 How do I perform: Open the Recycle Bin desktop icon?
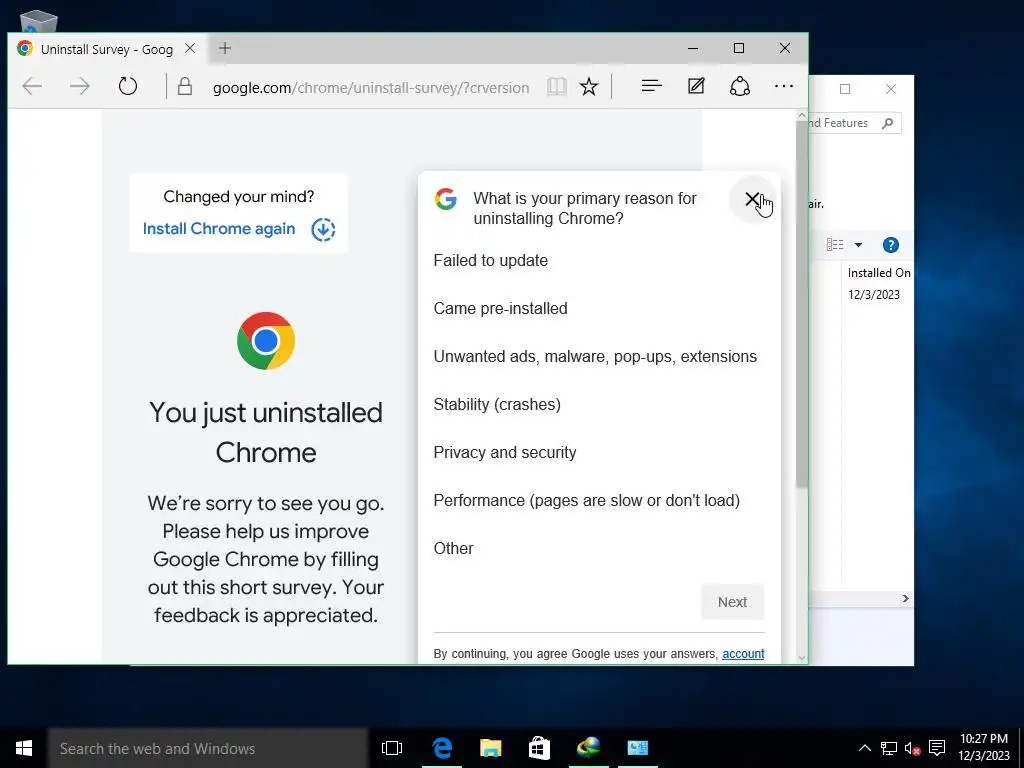pyautogui.click(x=39, y=22)
